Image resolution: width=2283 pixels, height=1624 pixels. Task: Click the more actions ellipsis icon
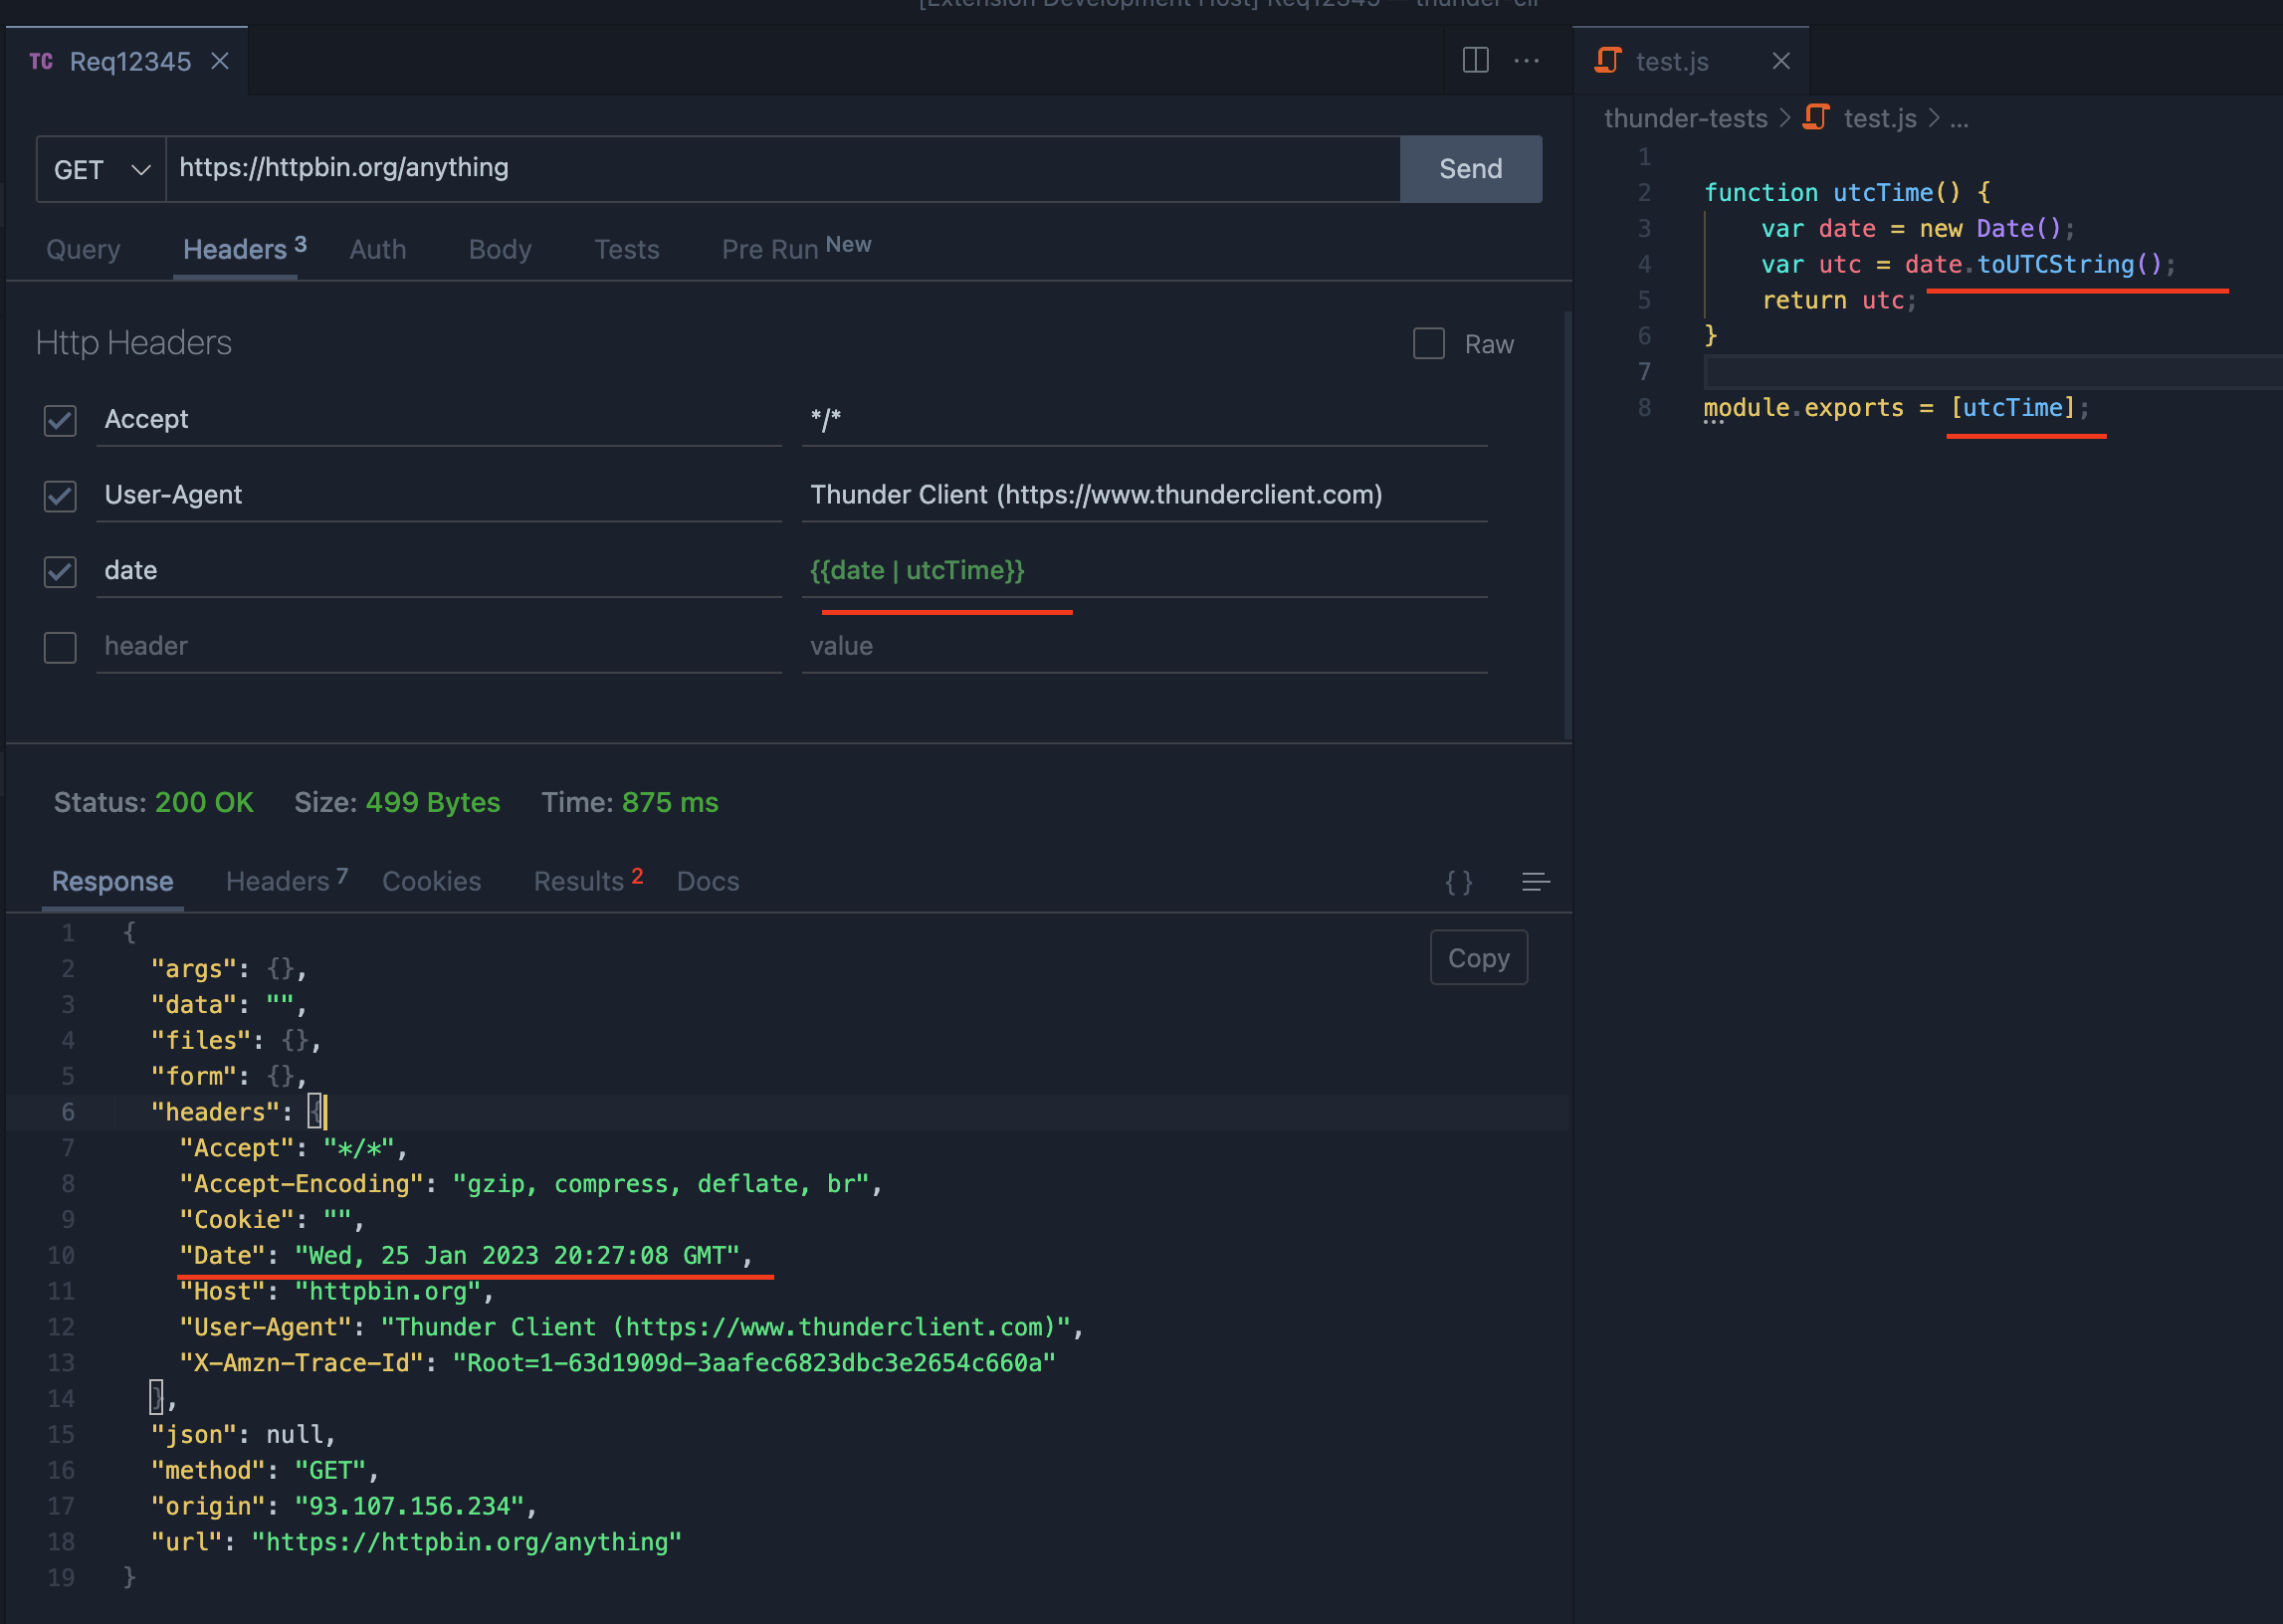click(x=1527, y=60)
